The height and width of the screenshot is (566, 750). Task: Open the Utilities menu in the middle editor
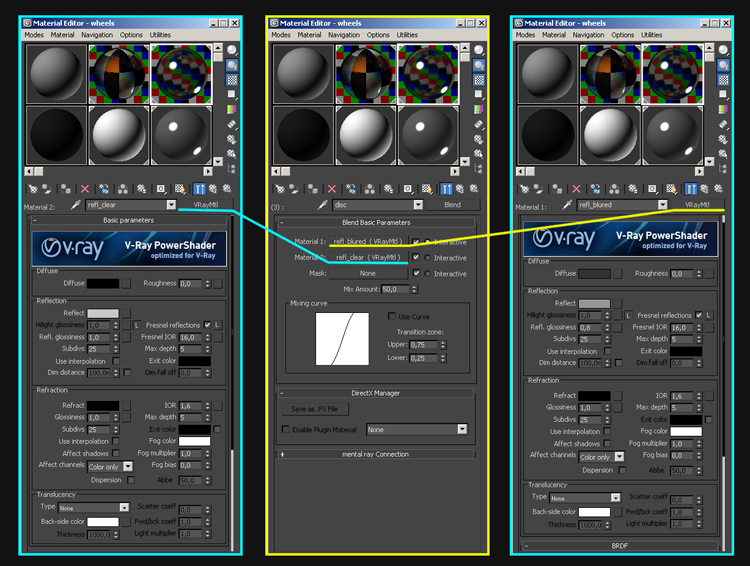(407, 35)
